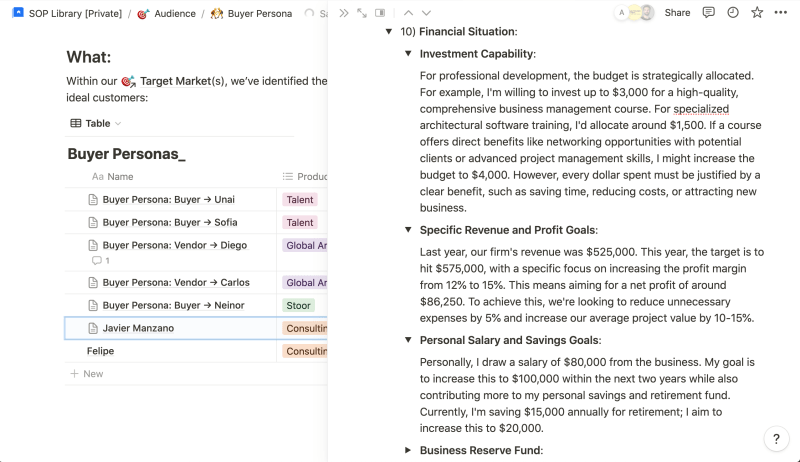This screenshot has width=800, height=462.
Task: Expand the Business Reserve Fund toggle
Action: point(408,450)
